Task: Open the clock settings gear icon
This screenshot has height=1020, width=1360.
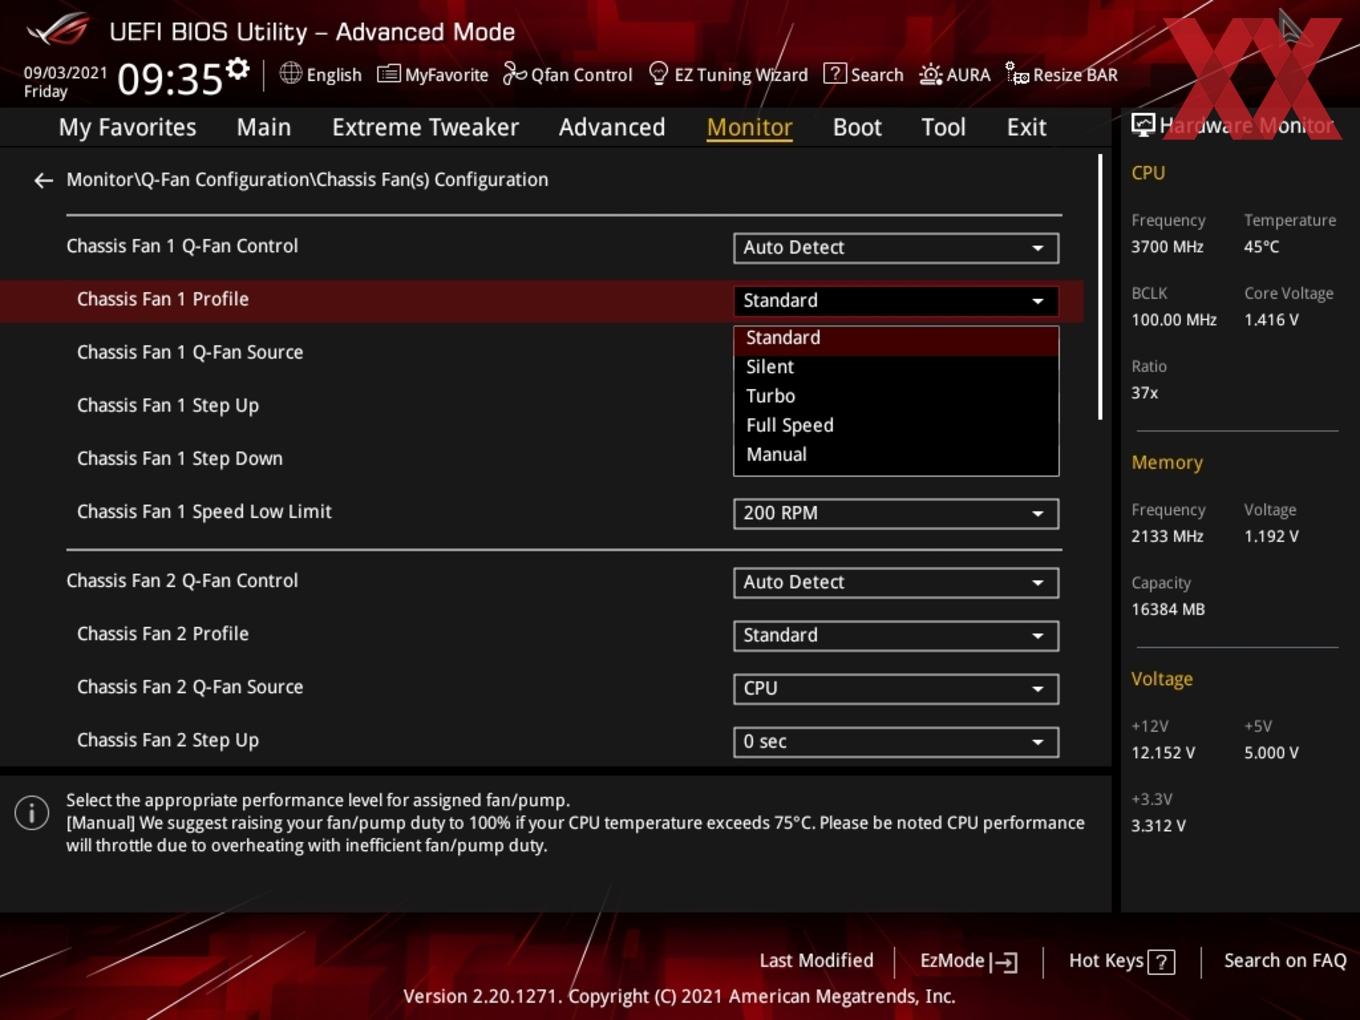Action: tap(238, 68)
